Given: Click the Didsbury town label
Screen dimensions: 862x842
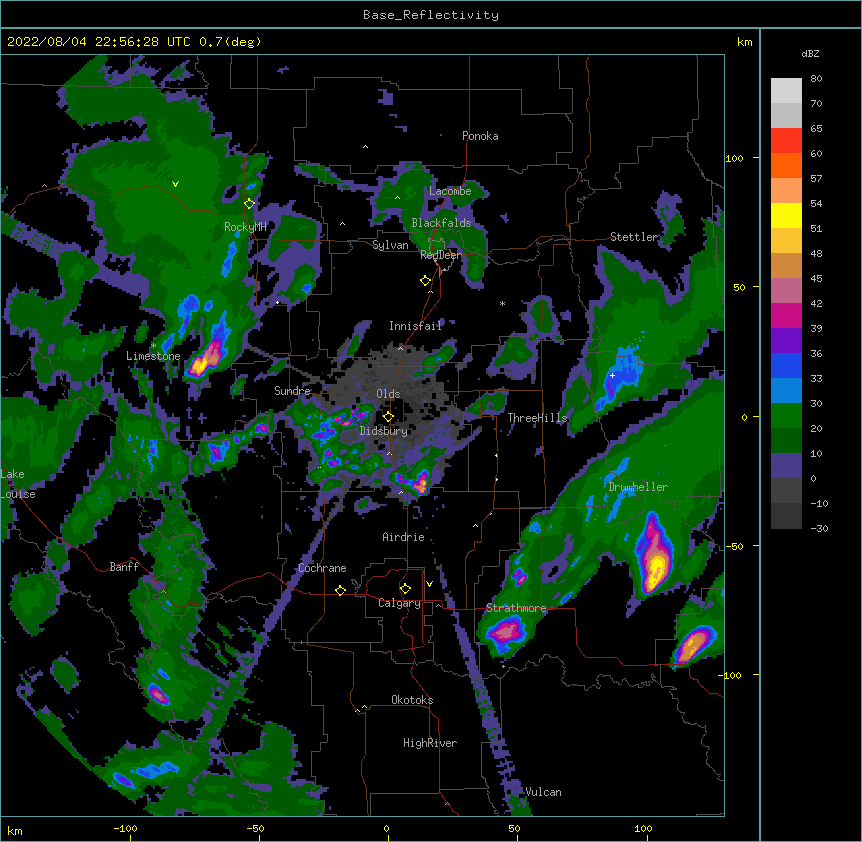Looking at the screenshot, I should [x=383, y=431].
